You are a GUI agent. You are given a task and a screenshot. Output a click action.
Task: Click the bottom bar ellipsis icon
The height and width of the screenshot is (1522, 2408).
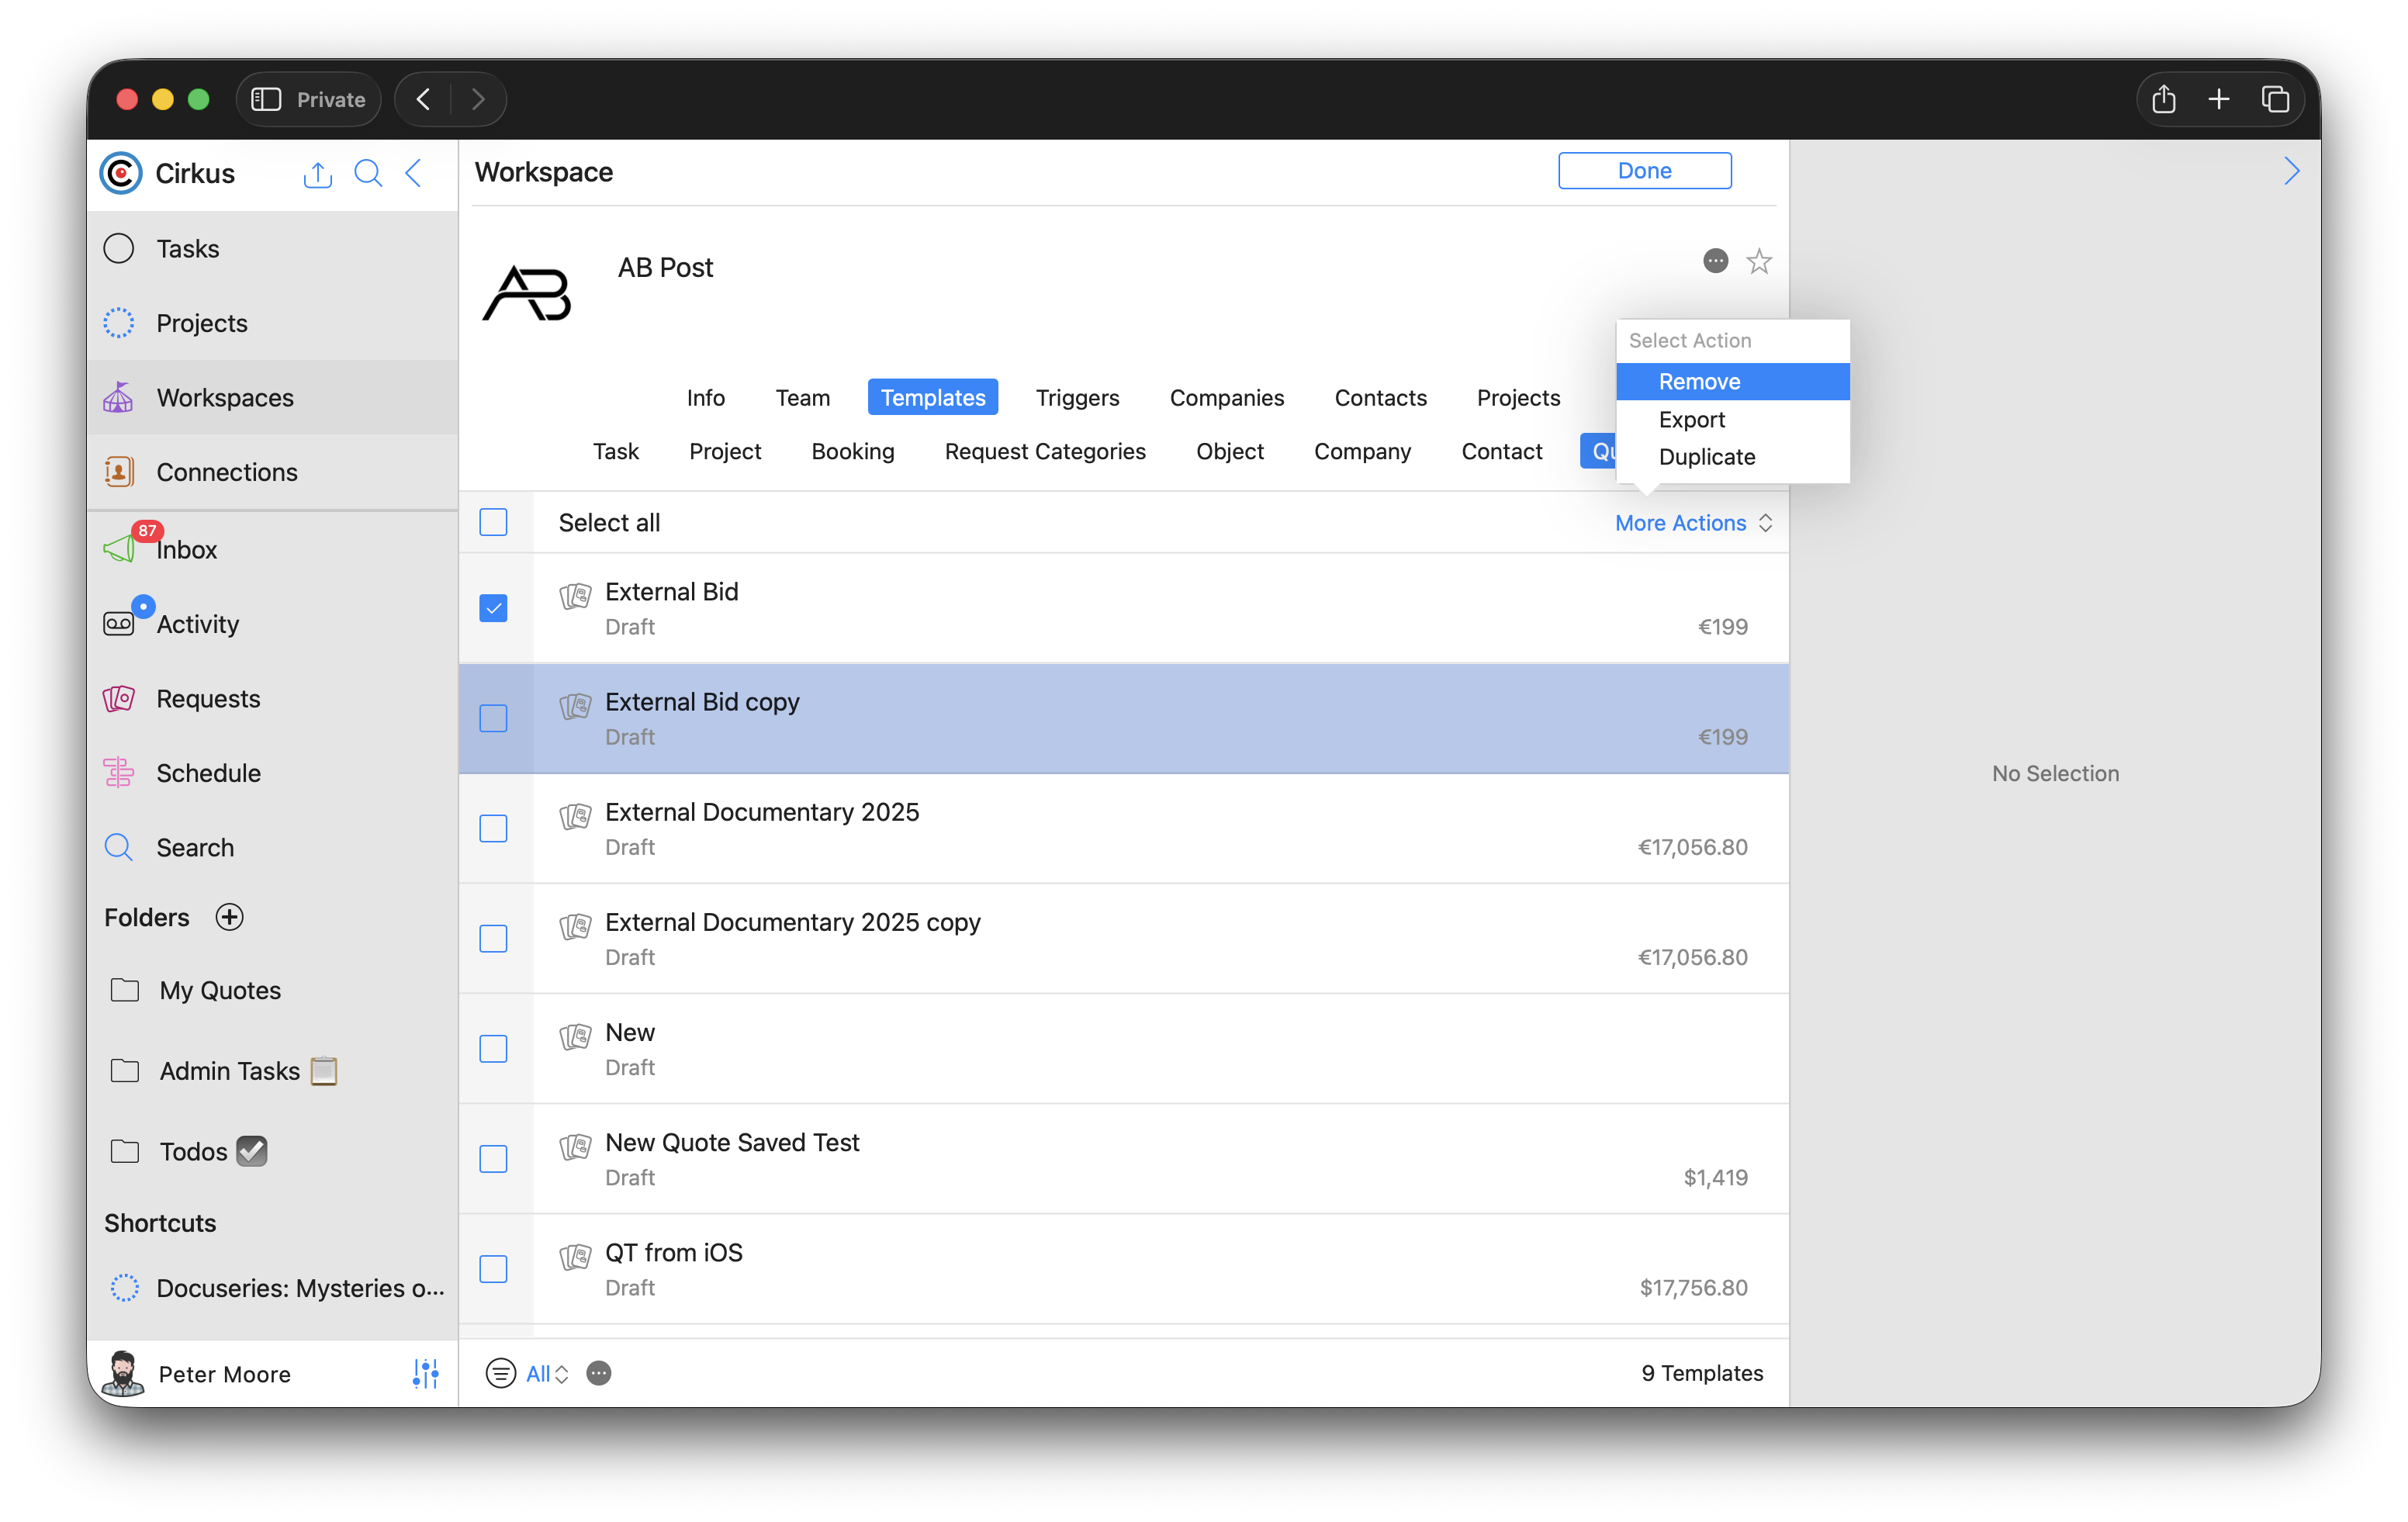tap(599, 1373)
